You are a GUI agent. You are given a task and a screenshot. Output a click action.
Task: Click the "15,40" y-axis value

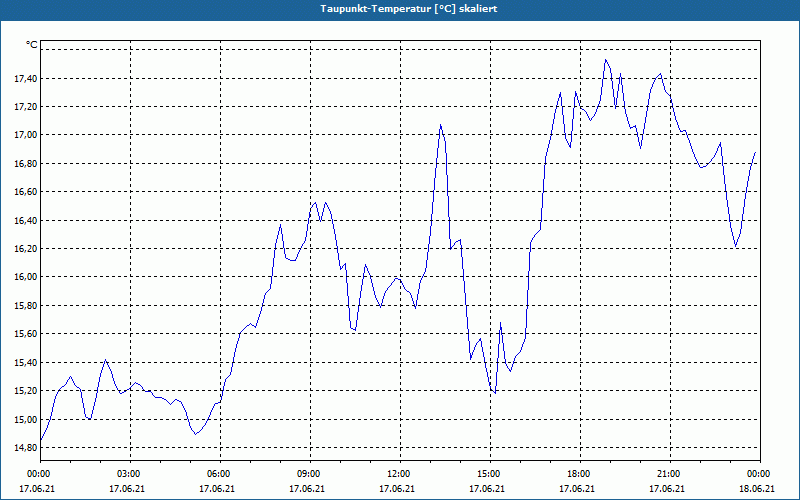(x=28, y=363)
